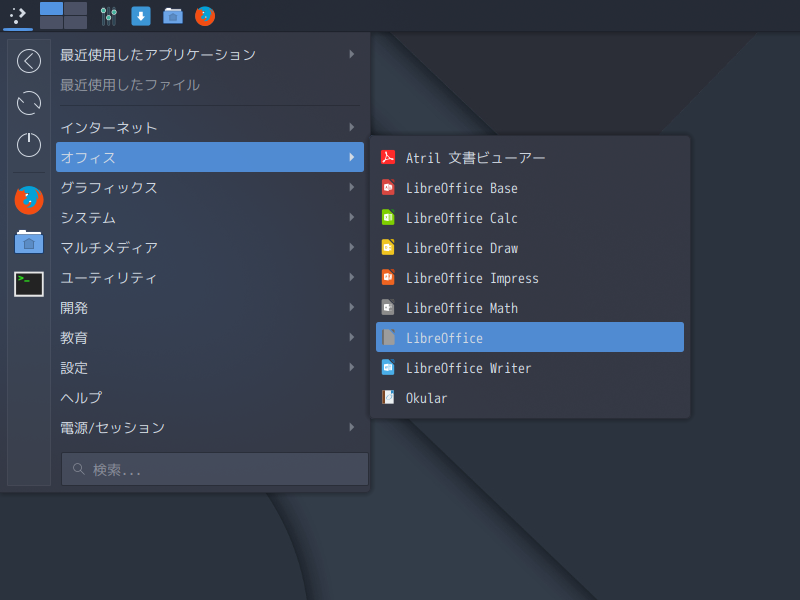Click the highlighted LibreOffice start center icon
The image size is (800, 600).
coord(388,337)
